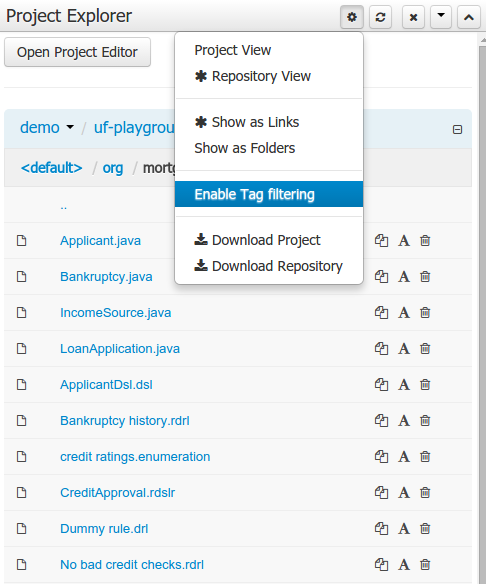Copy Bankruptcy.java using its copy icon
486x584 pixels.
381,277
